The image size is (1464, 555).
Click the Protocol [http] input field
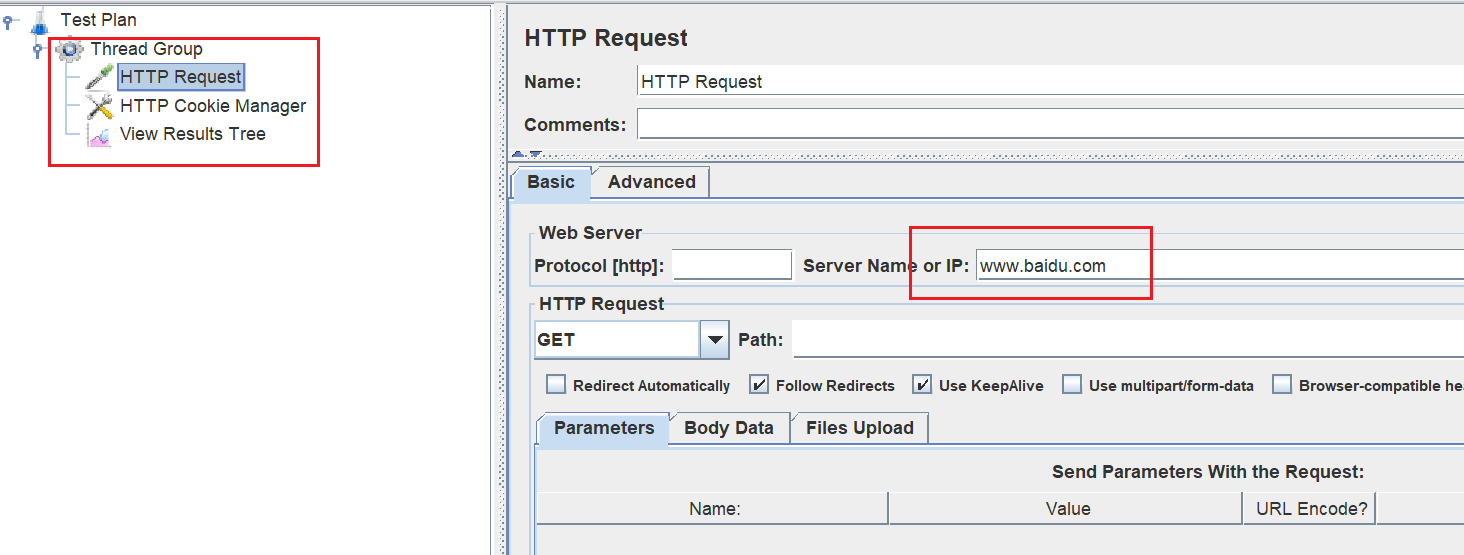tap(733, 265)
